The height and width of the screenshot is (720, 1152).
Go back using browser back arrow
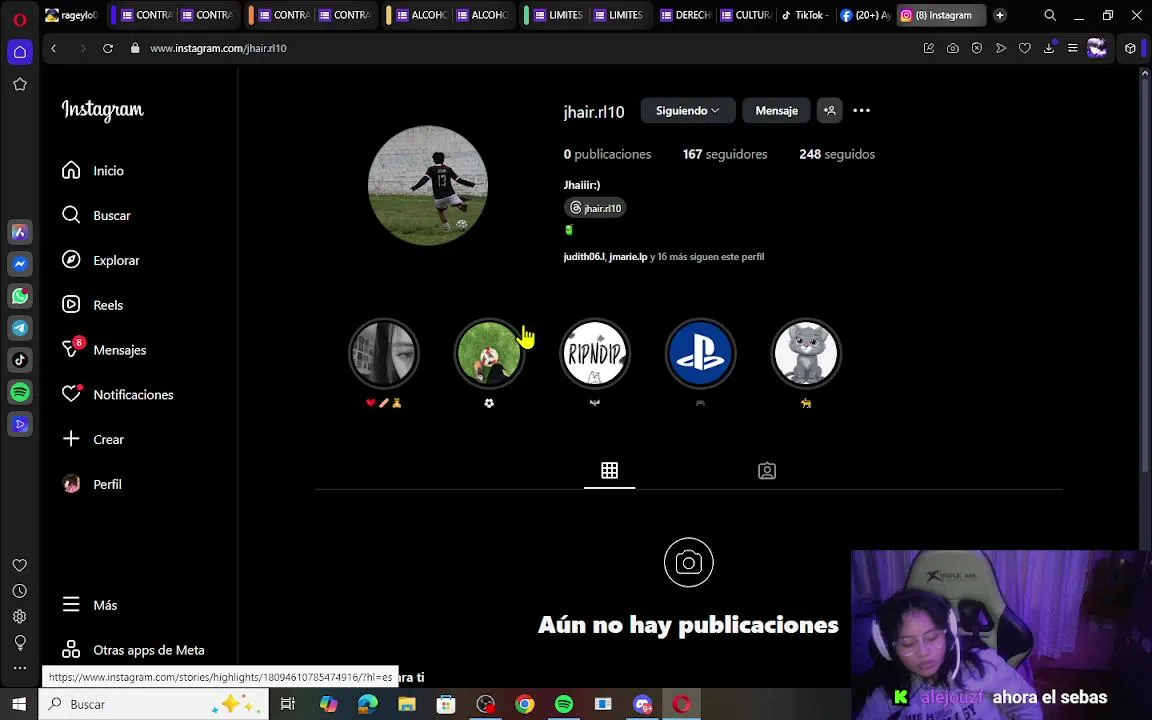pyautogui.click(x=54, y=48)
